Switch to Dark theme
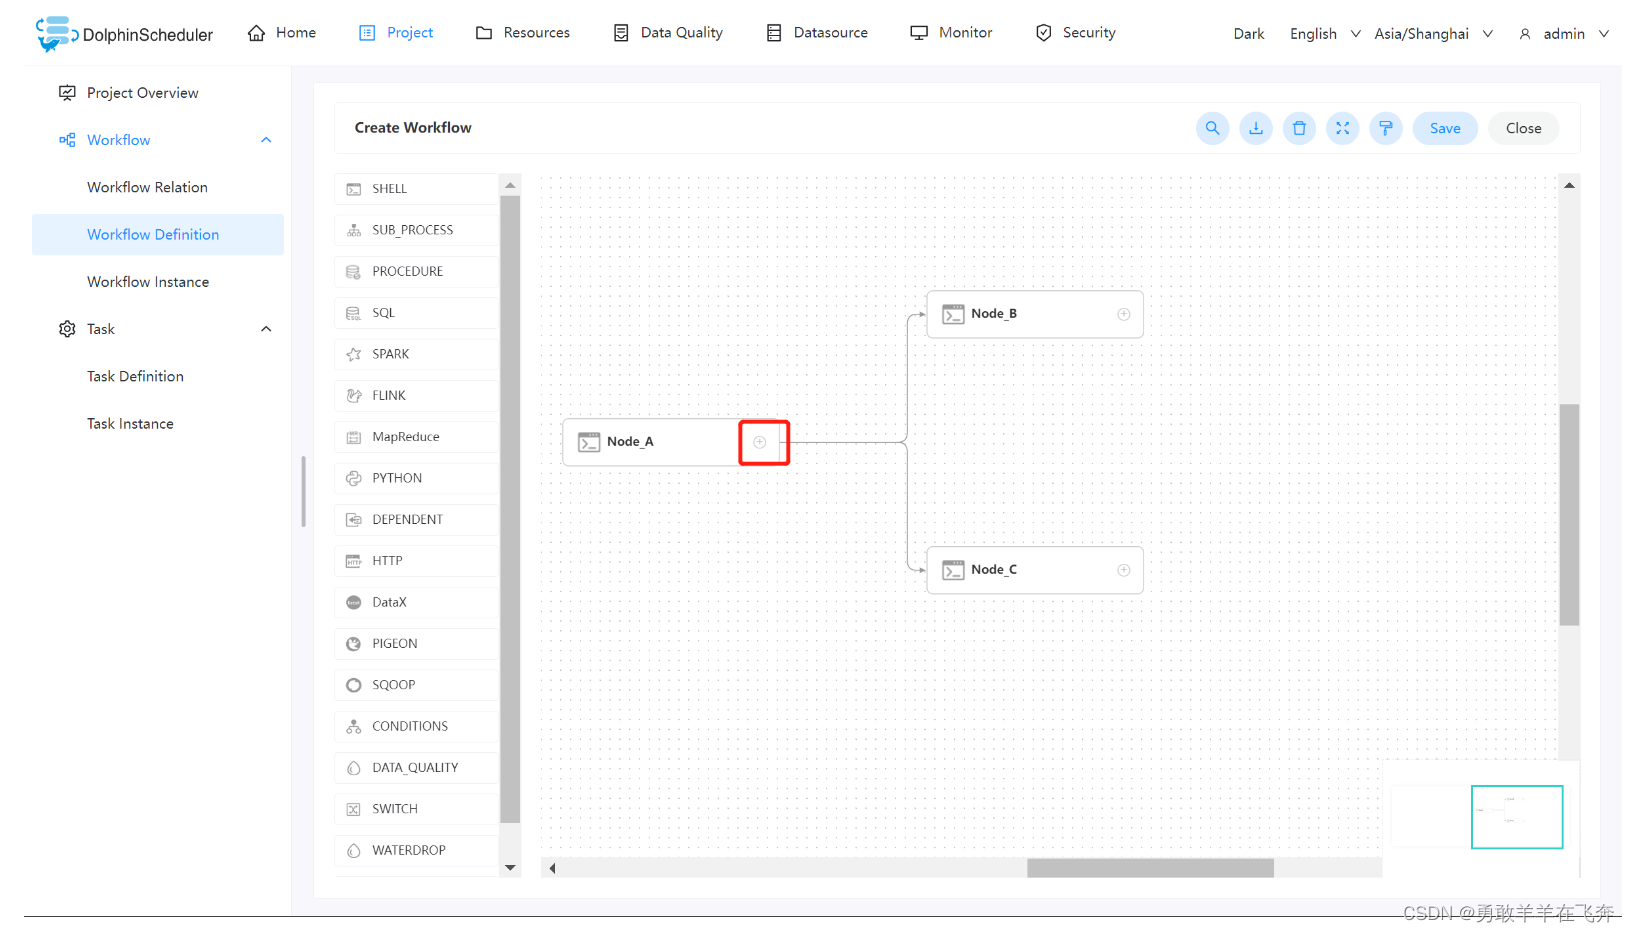 pos(1249,34)
